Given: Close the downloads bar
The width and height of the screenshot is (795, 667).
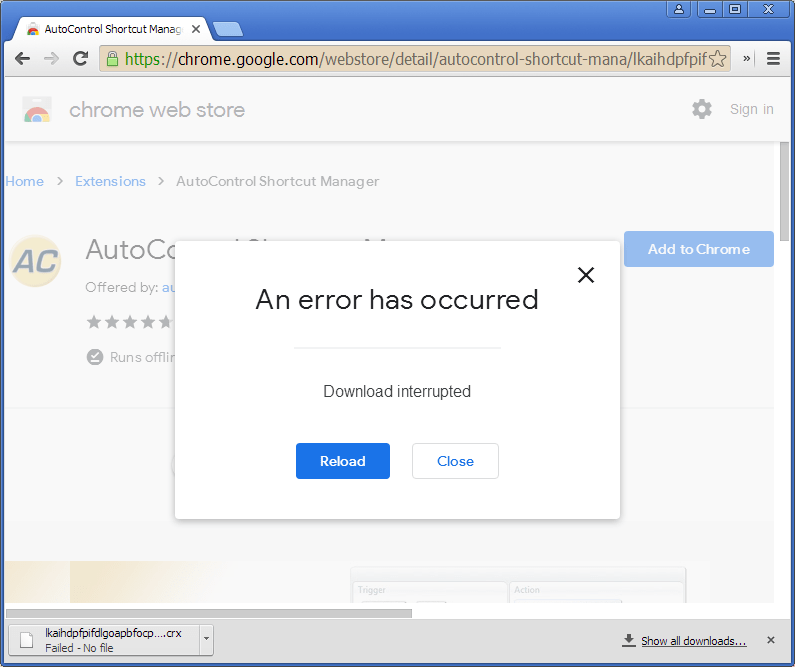Looking at the screenshot, I should click(x=771, y=640).
